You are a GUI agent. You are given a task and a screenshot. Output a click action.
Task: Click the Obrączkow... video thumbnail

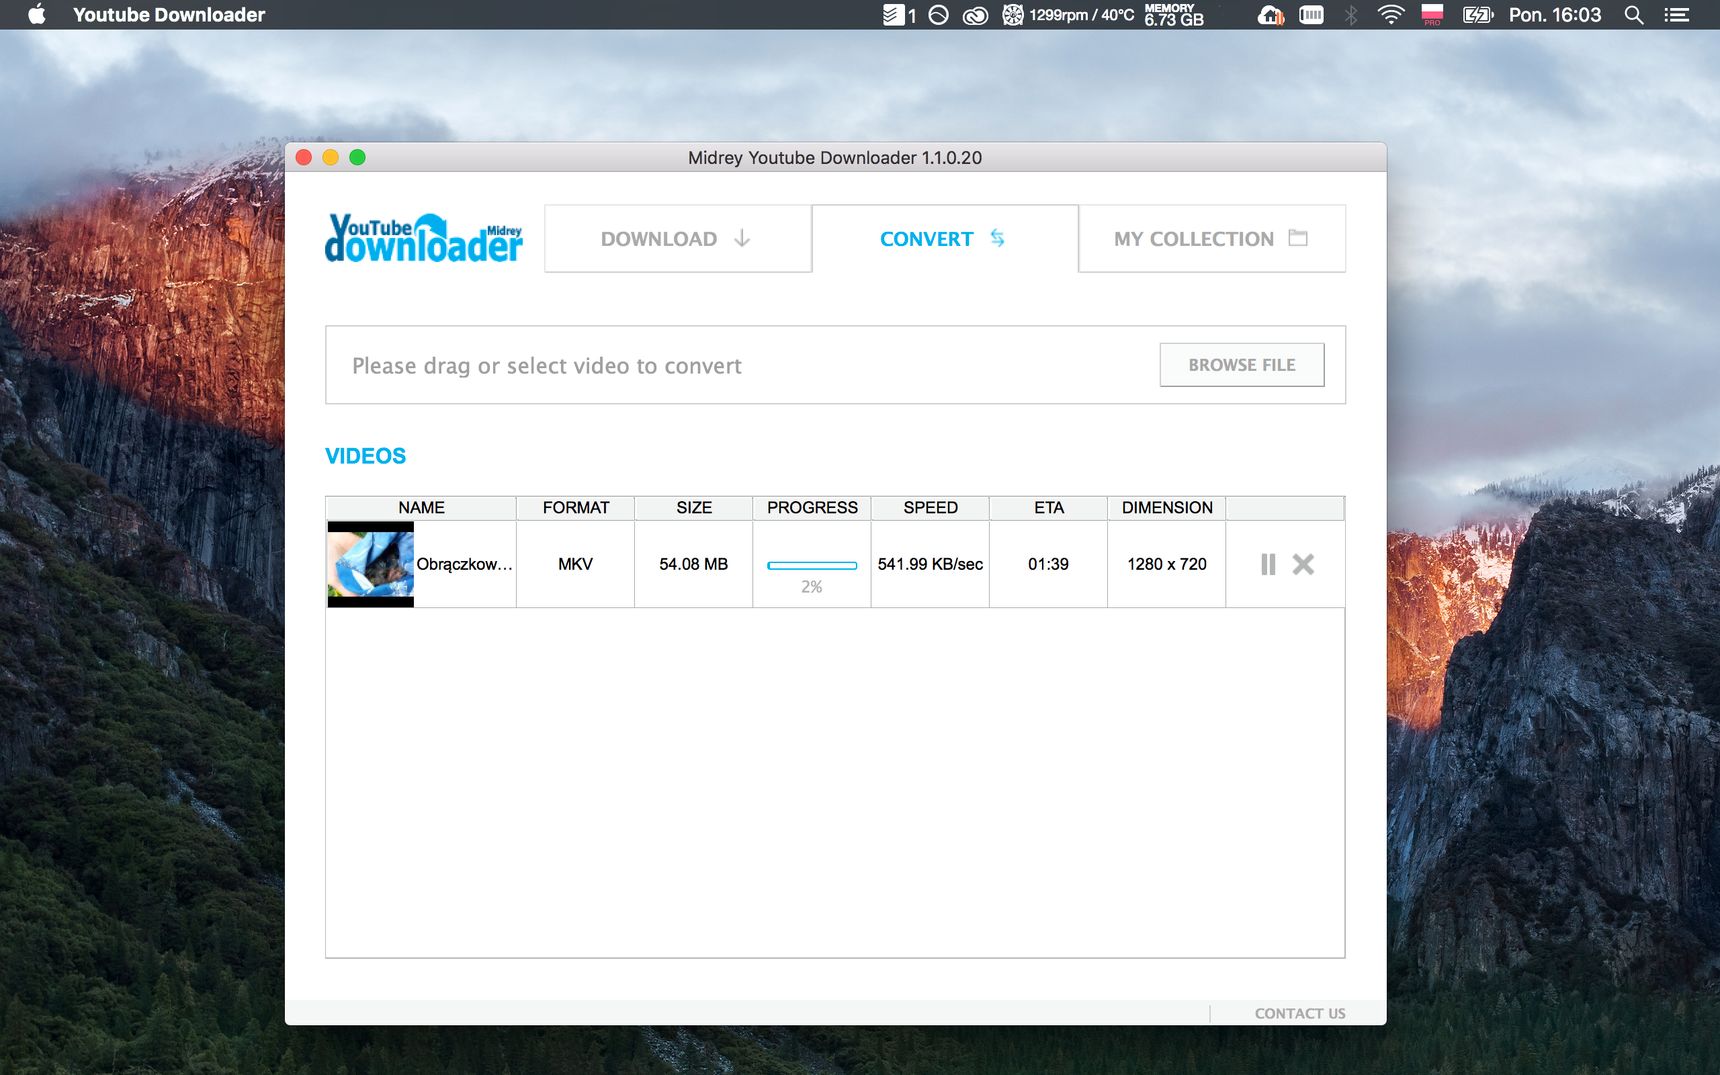click(370, 564)
